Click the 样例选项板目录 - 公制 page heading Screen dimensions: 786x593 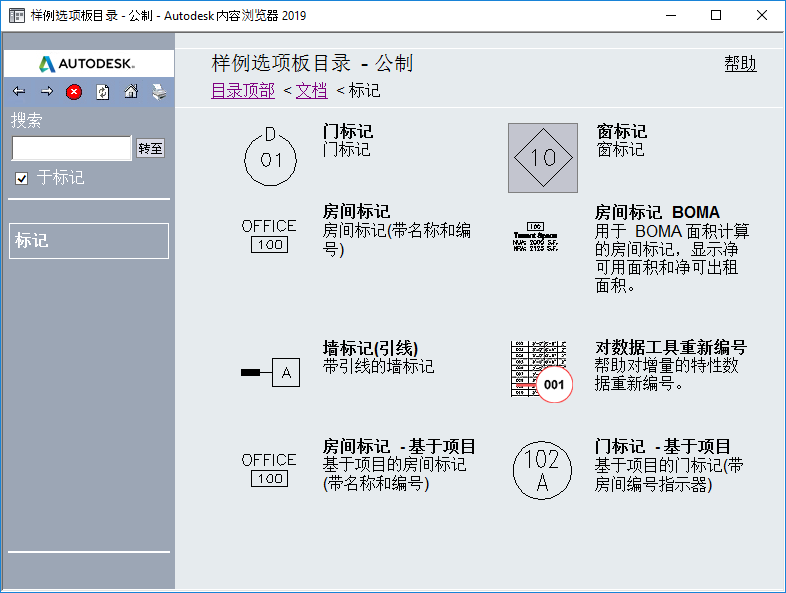(312, 64)
